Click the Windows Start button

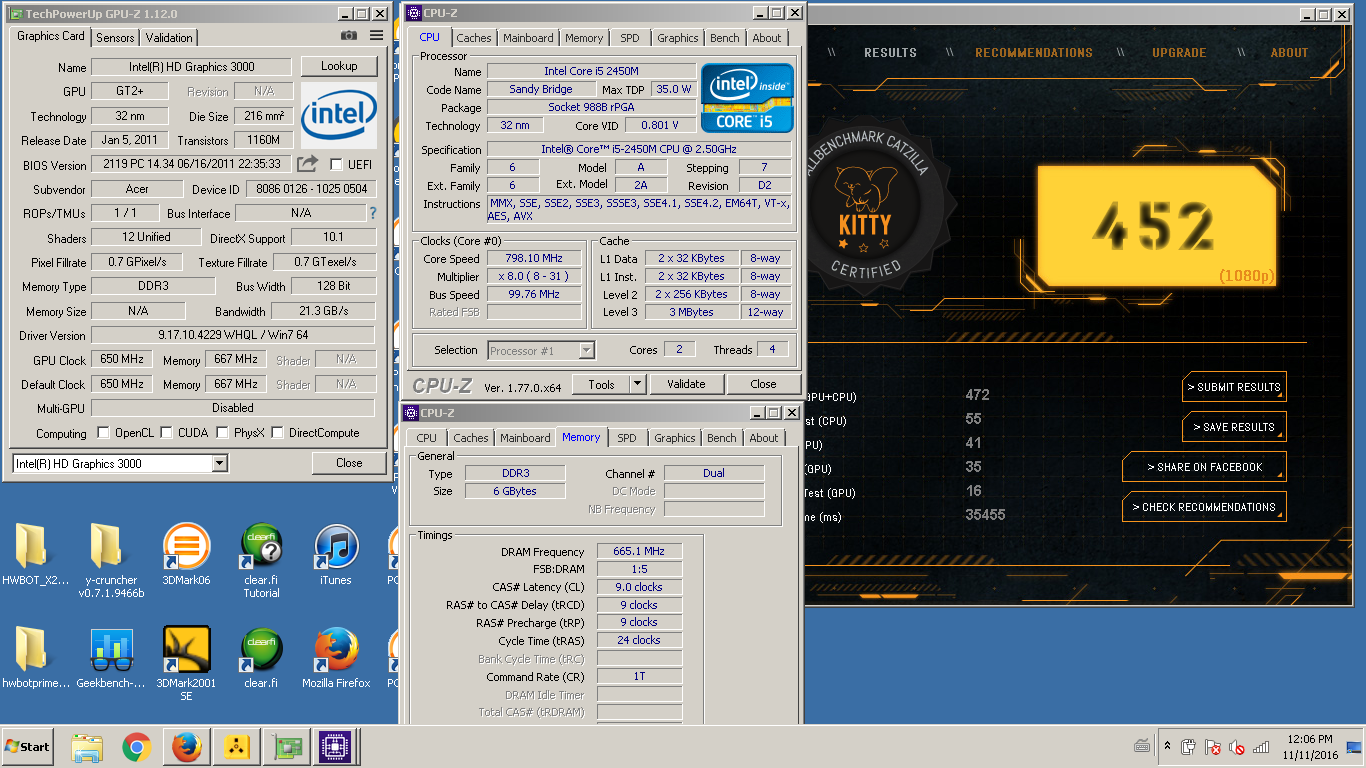[28, 747]
